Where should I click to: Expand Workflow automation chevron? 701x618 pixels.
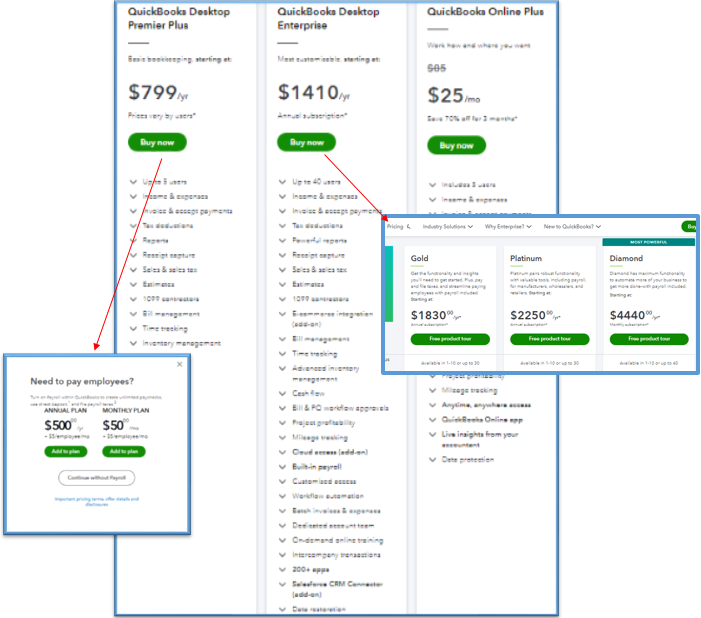pos(283,496)
